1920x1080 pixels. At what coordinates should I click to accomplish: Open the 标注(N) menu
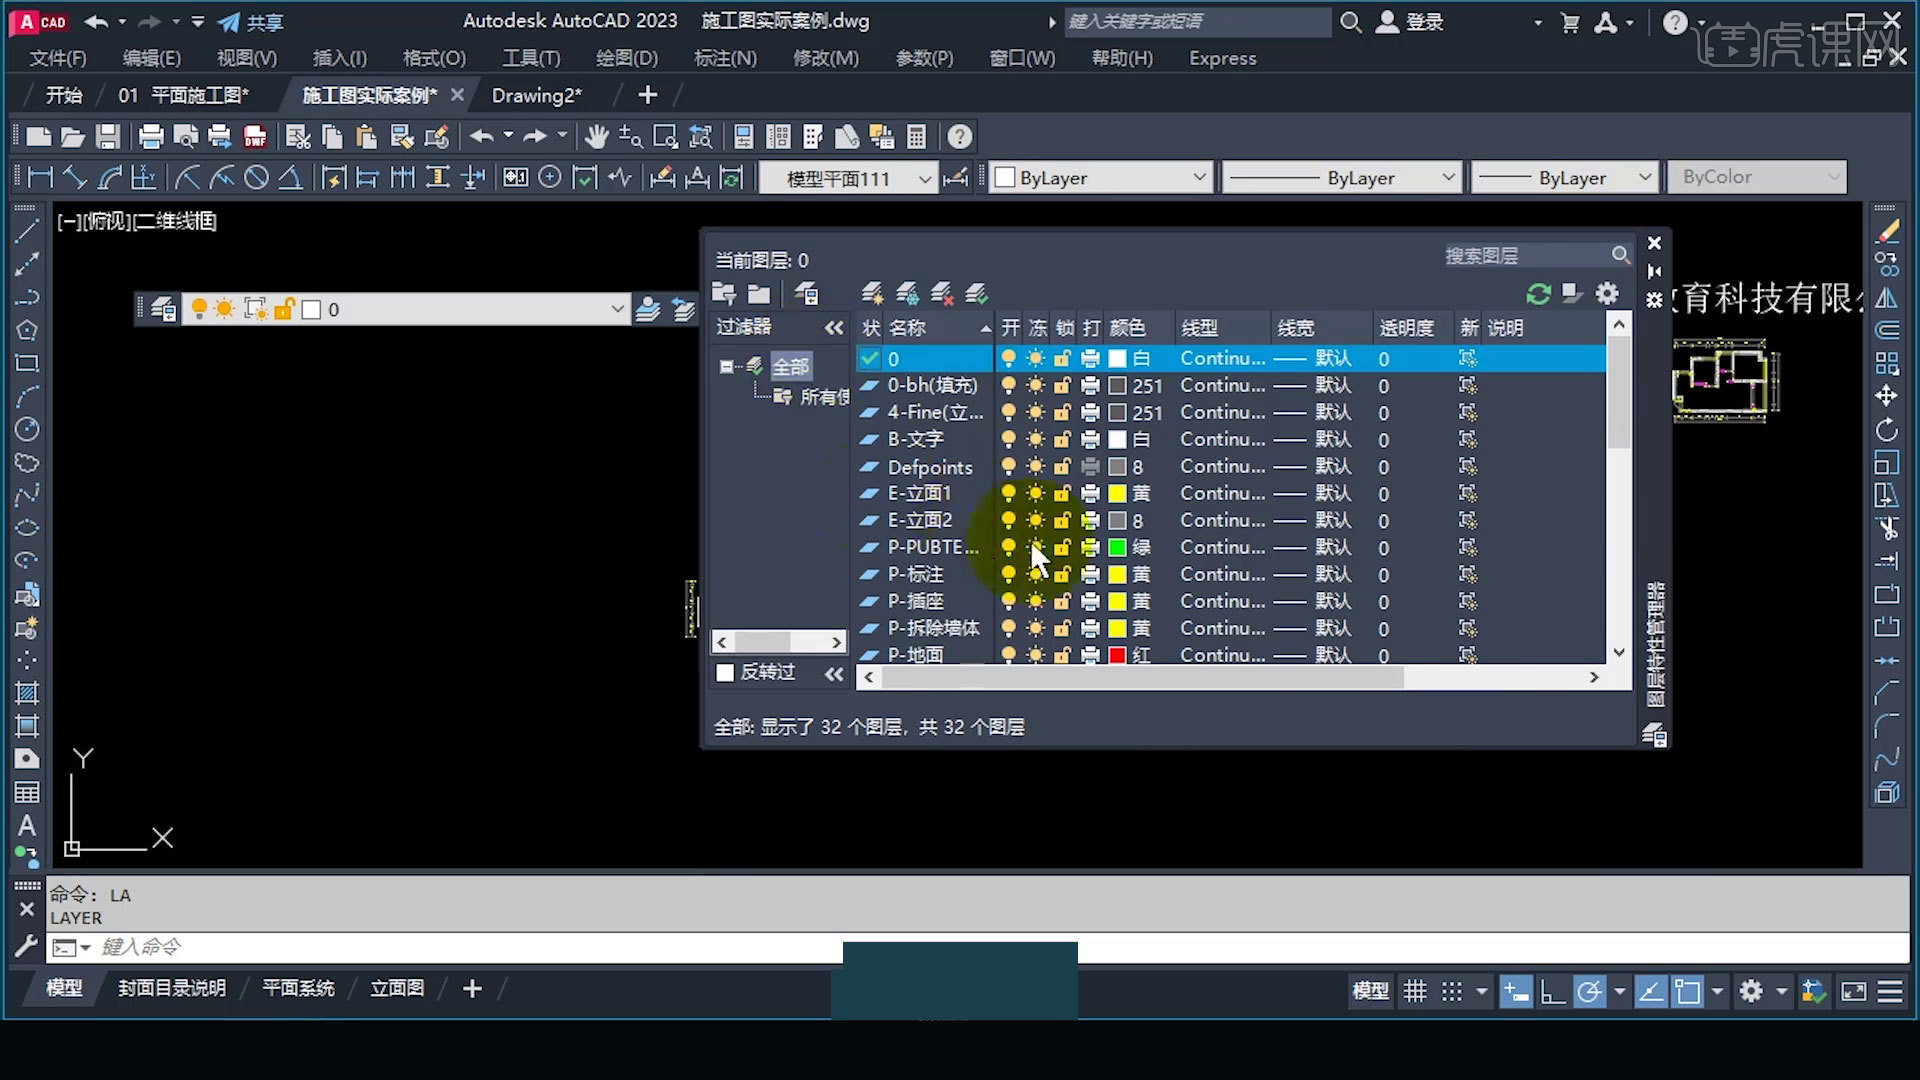pos(725,58)
